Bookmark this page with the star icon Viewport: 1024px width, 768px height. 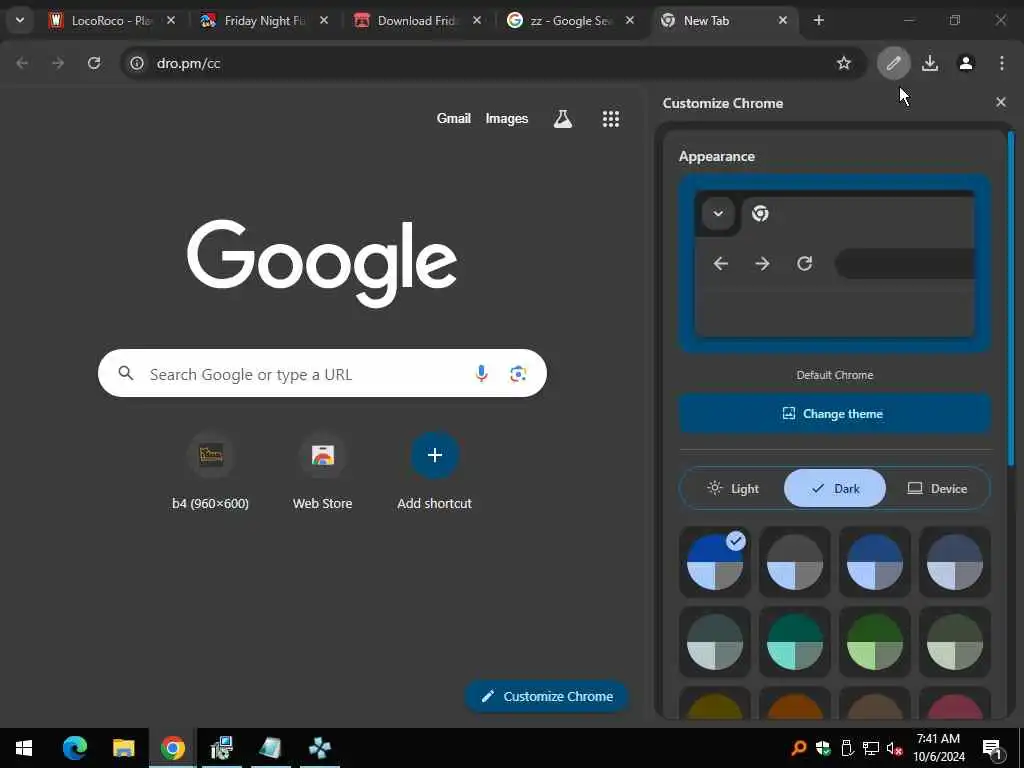coord(844,63)
